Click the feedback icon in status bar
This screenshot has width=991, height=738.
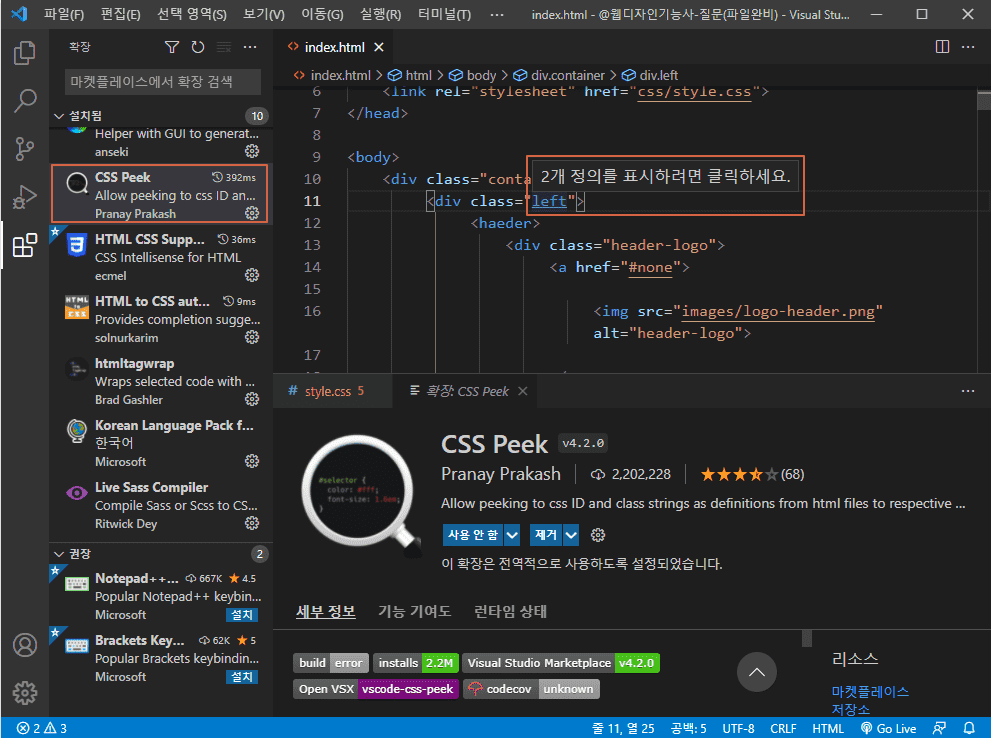click(x=940, y=728)
